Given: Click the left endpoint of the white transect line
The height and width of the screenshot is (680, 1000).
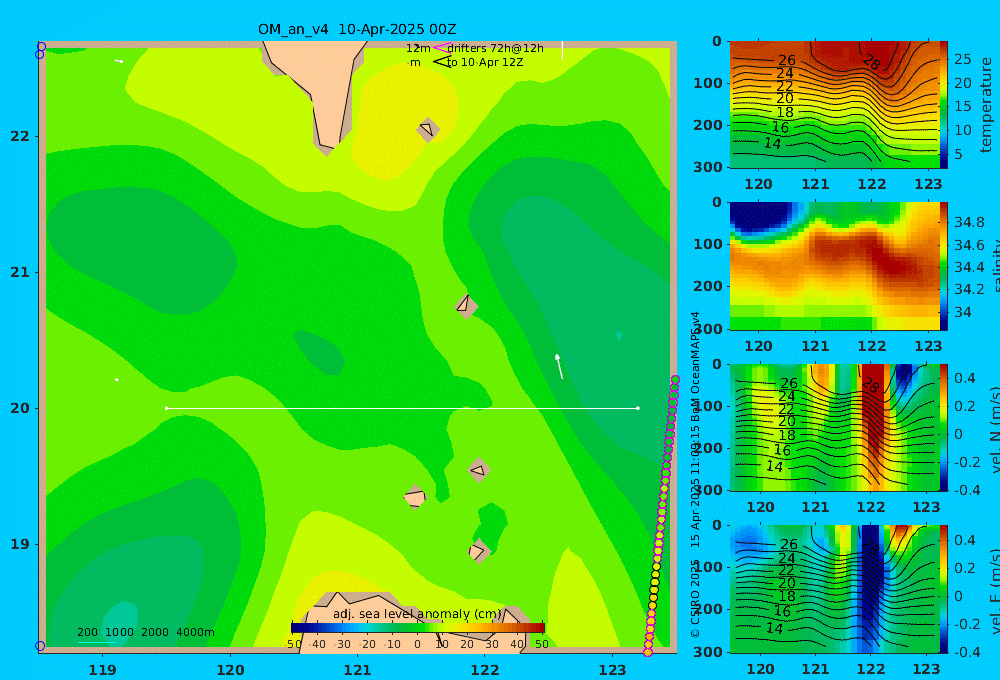Looking at the screenshot, I should click(x=166, y=408).
